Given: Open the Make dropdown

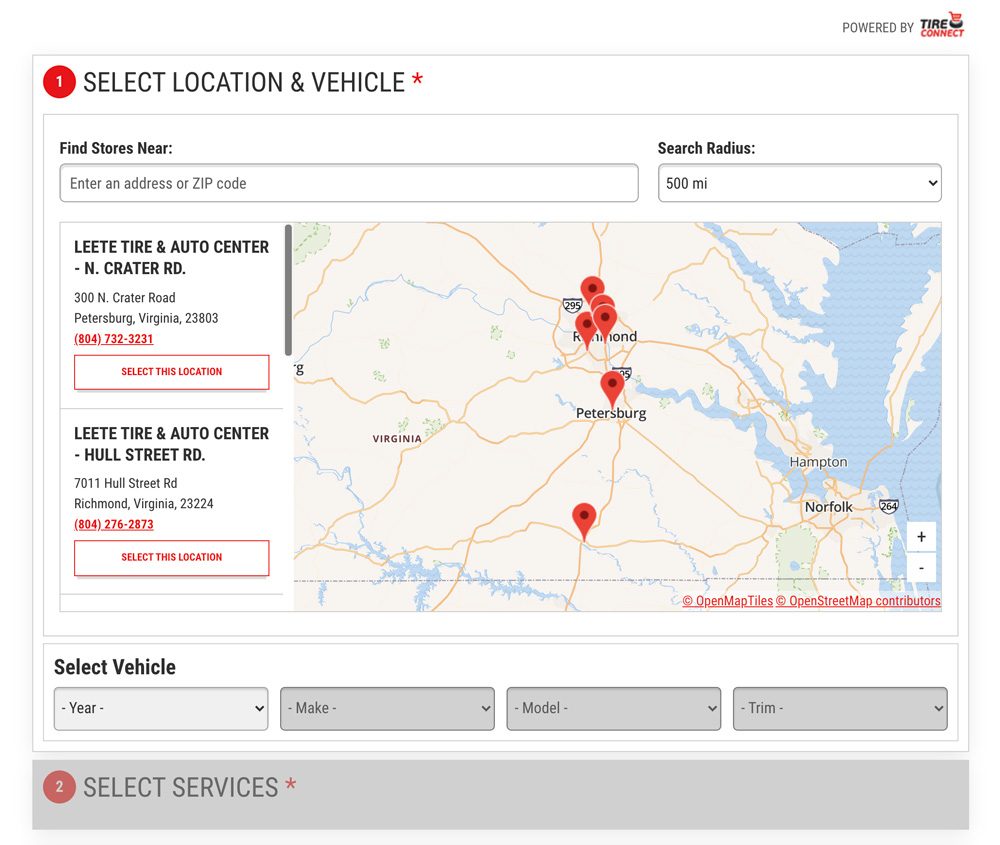Looking at the screenshot, I should (x=387, y=709).
